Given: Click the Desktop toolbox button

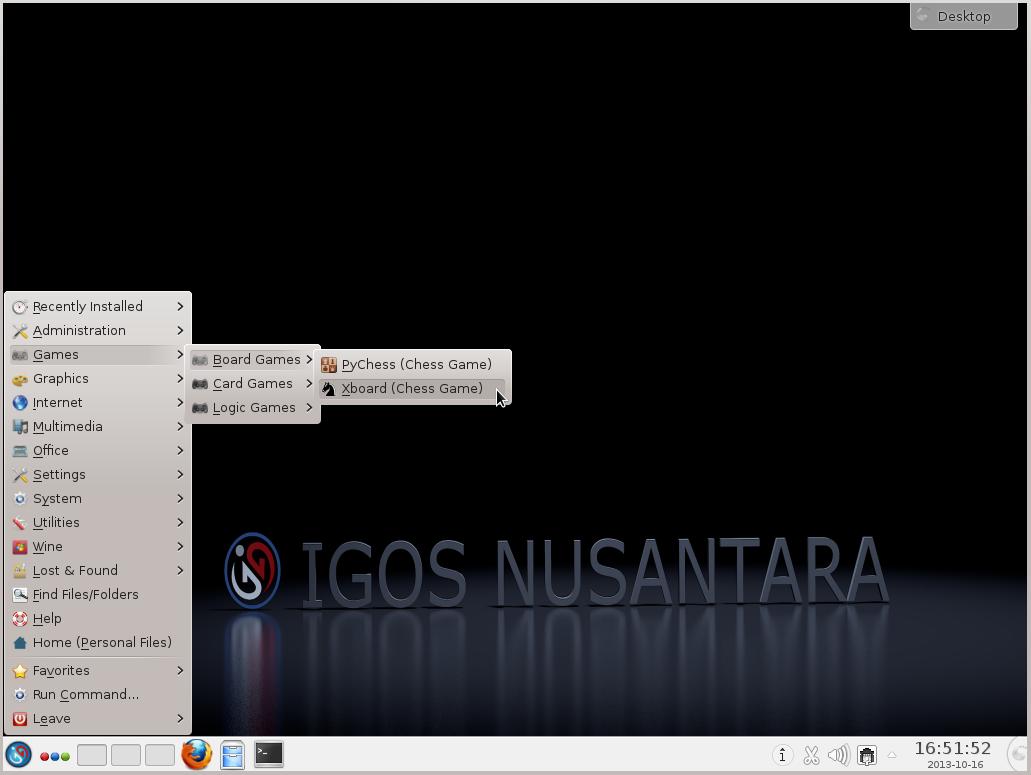Looking at the screenshot, I should (x=963, y=16).
